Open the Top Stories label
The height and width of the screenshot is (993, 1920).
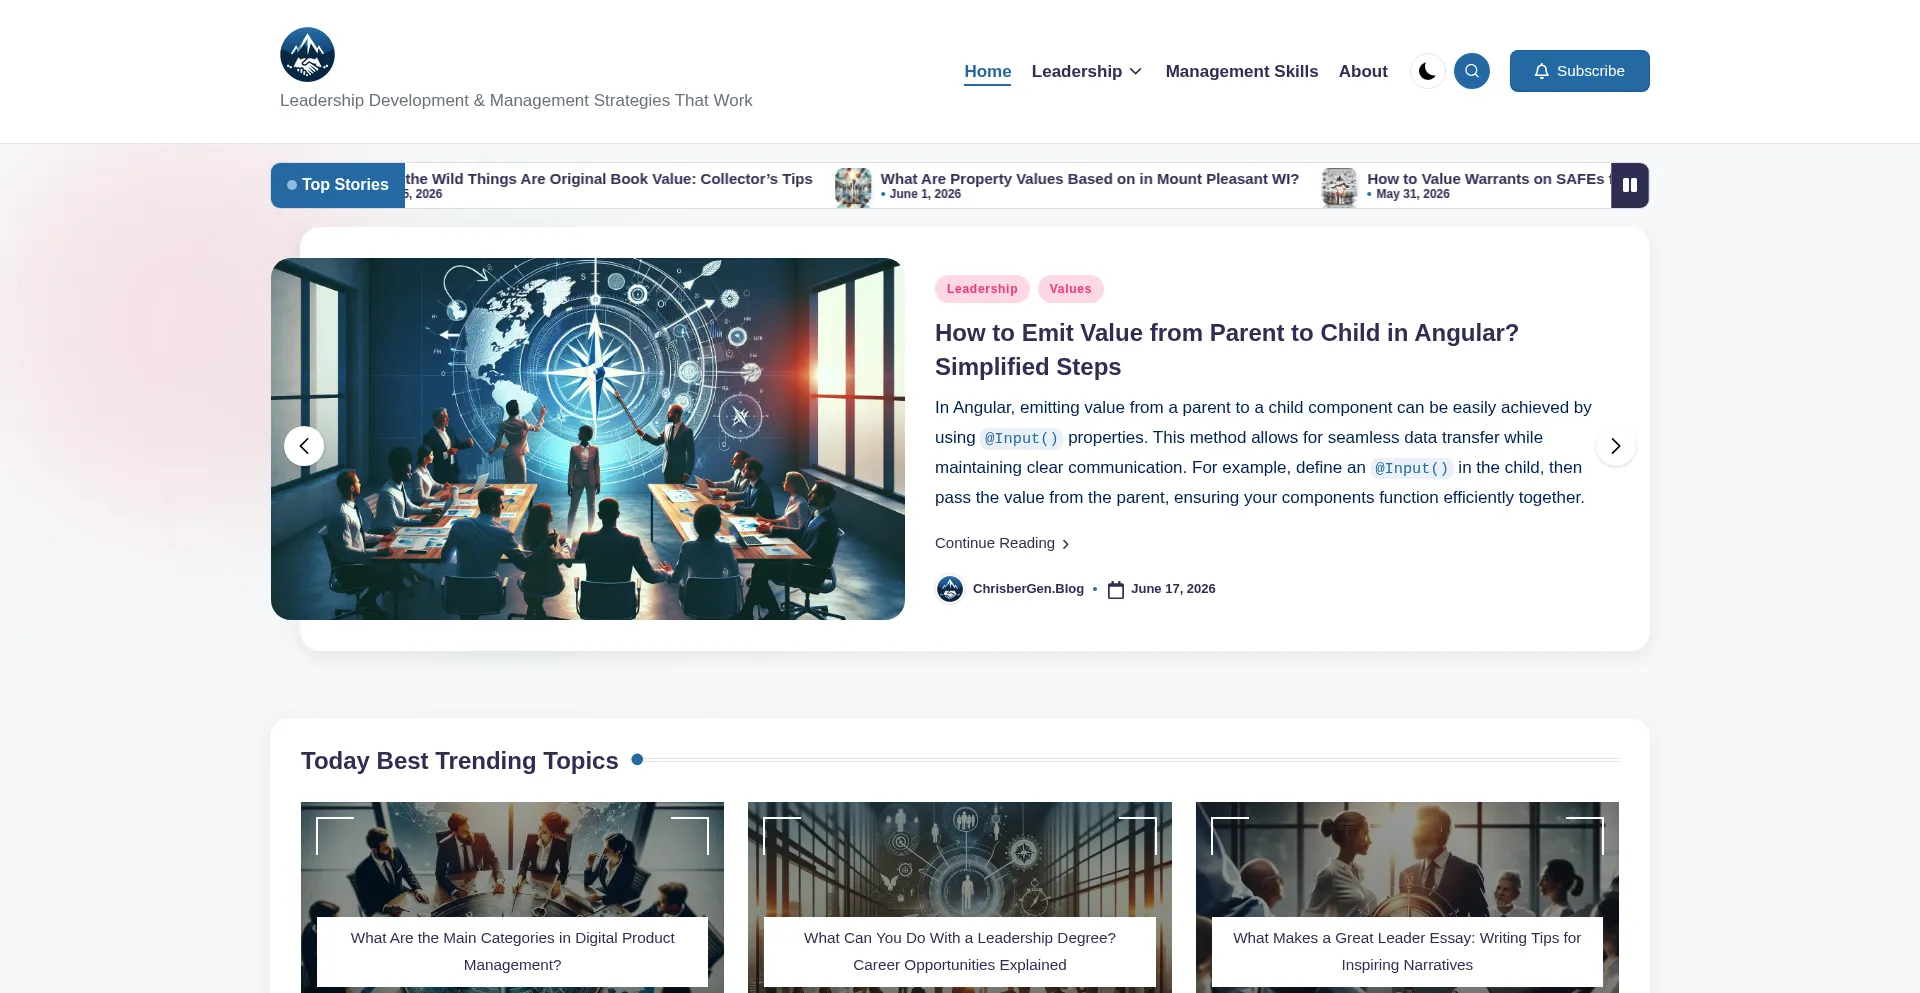338,185
